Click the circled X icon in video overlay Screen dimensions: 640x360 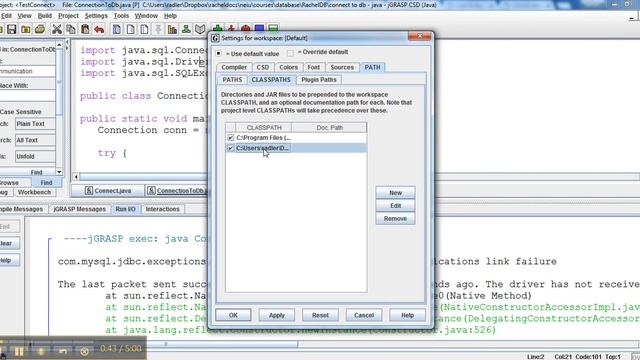pyautogui.click(x=84, y=351)
